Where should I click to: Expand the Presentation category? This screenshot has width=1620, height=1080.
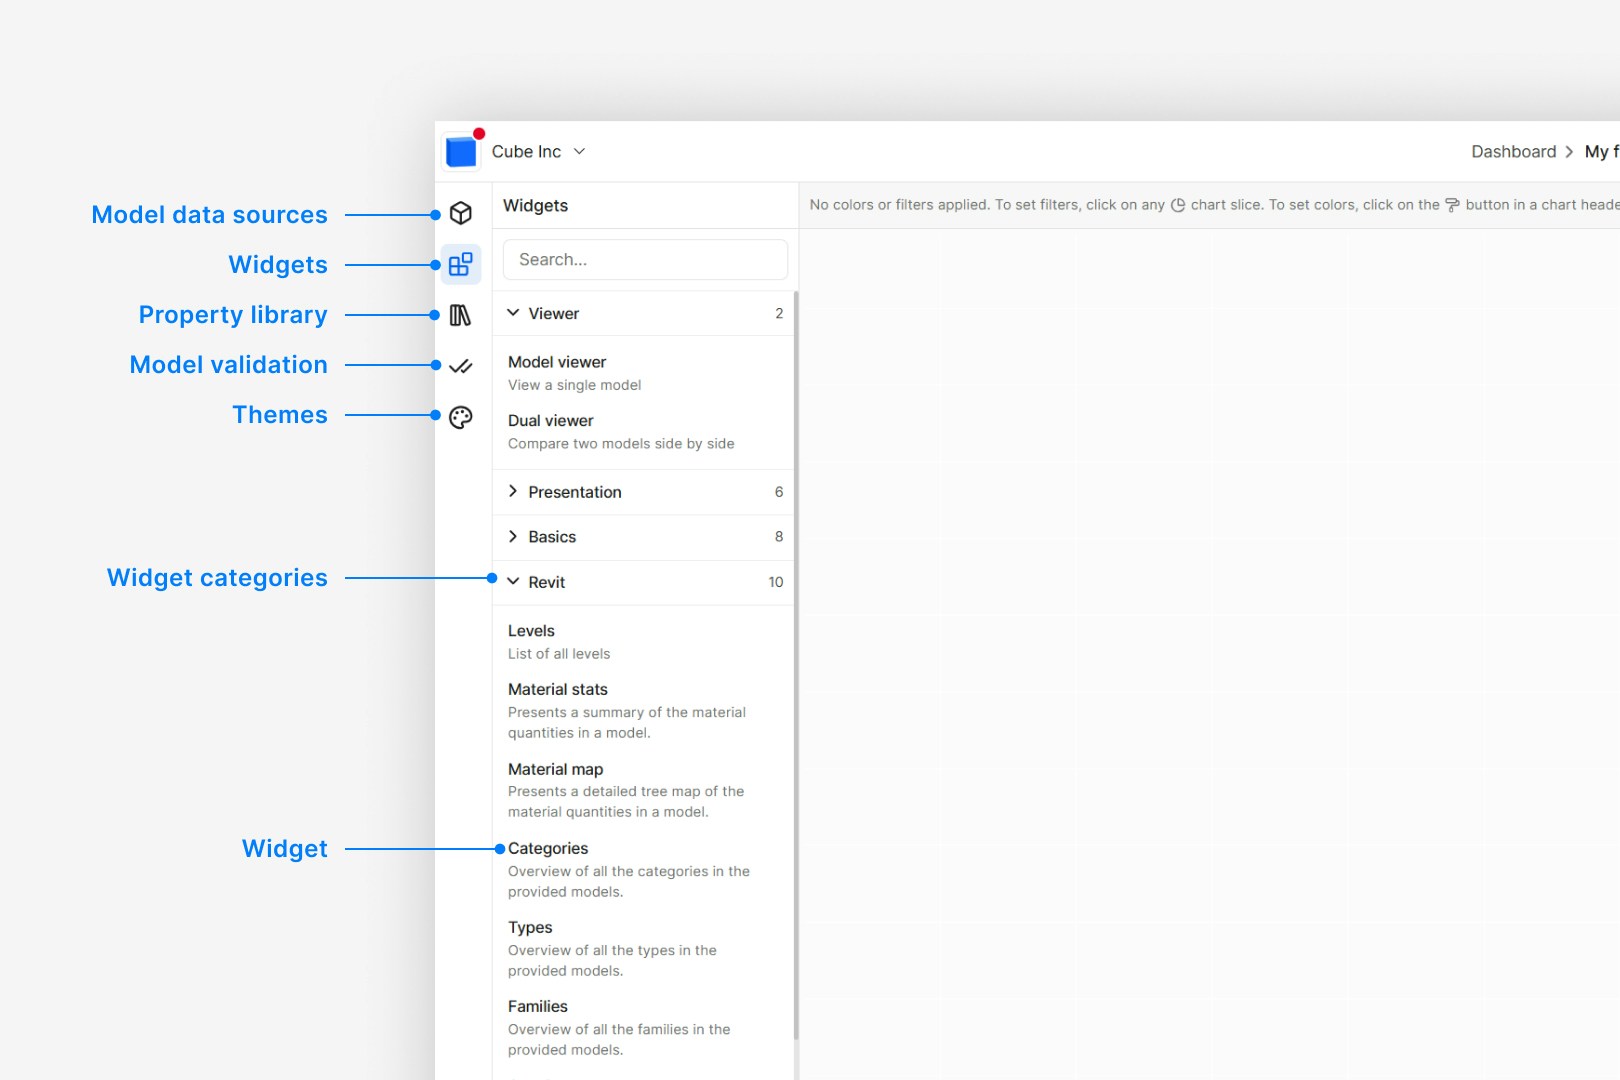click(x=645, y=492)
